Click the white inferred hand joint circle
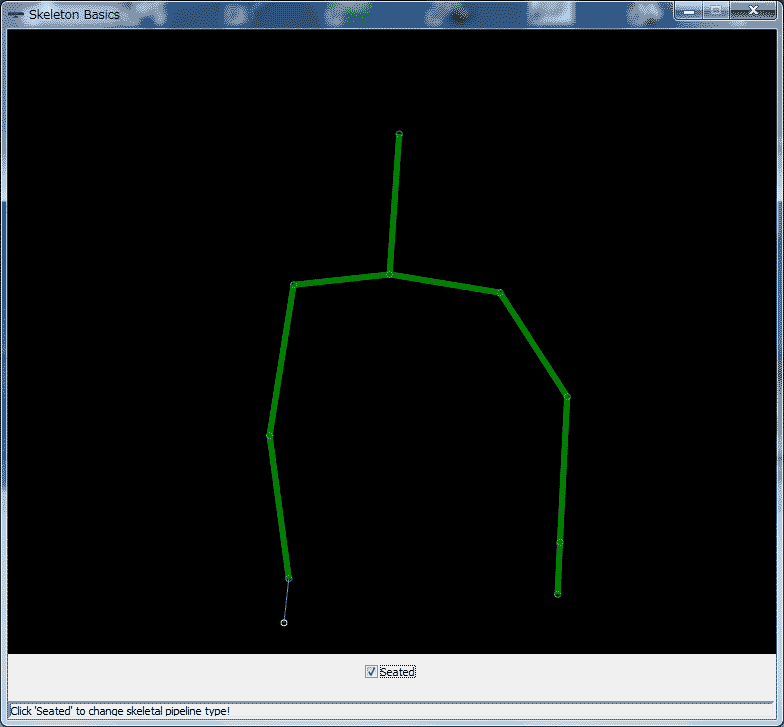 click(x=284, y=622)
